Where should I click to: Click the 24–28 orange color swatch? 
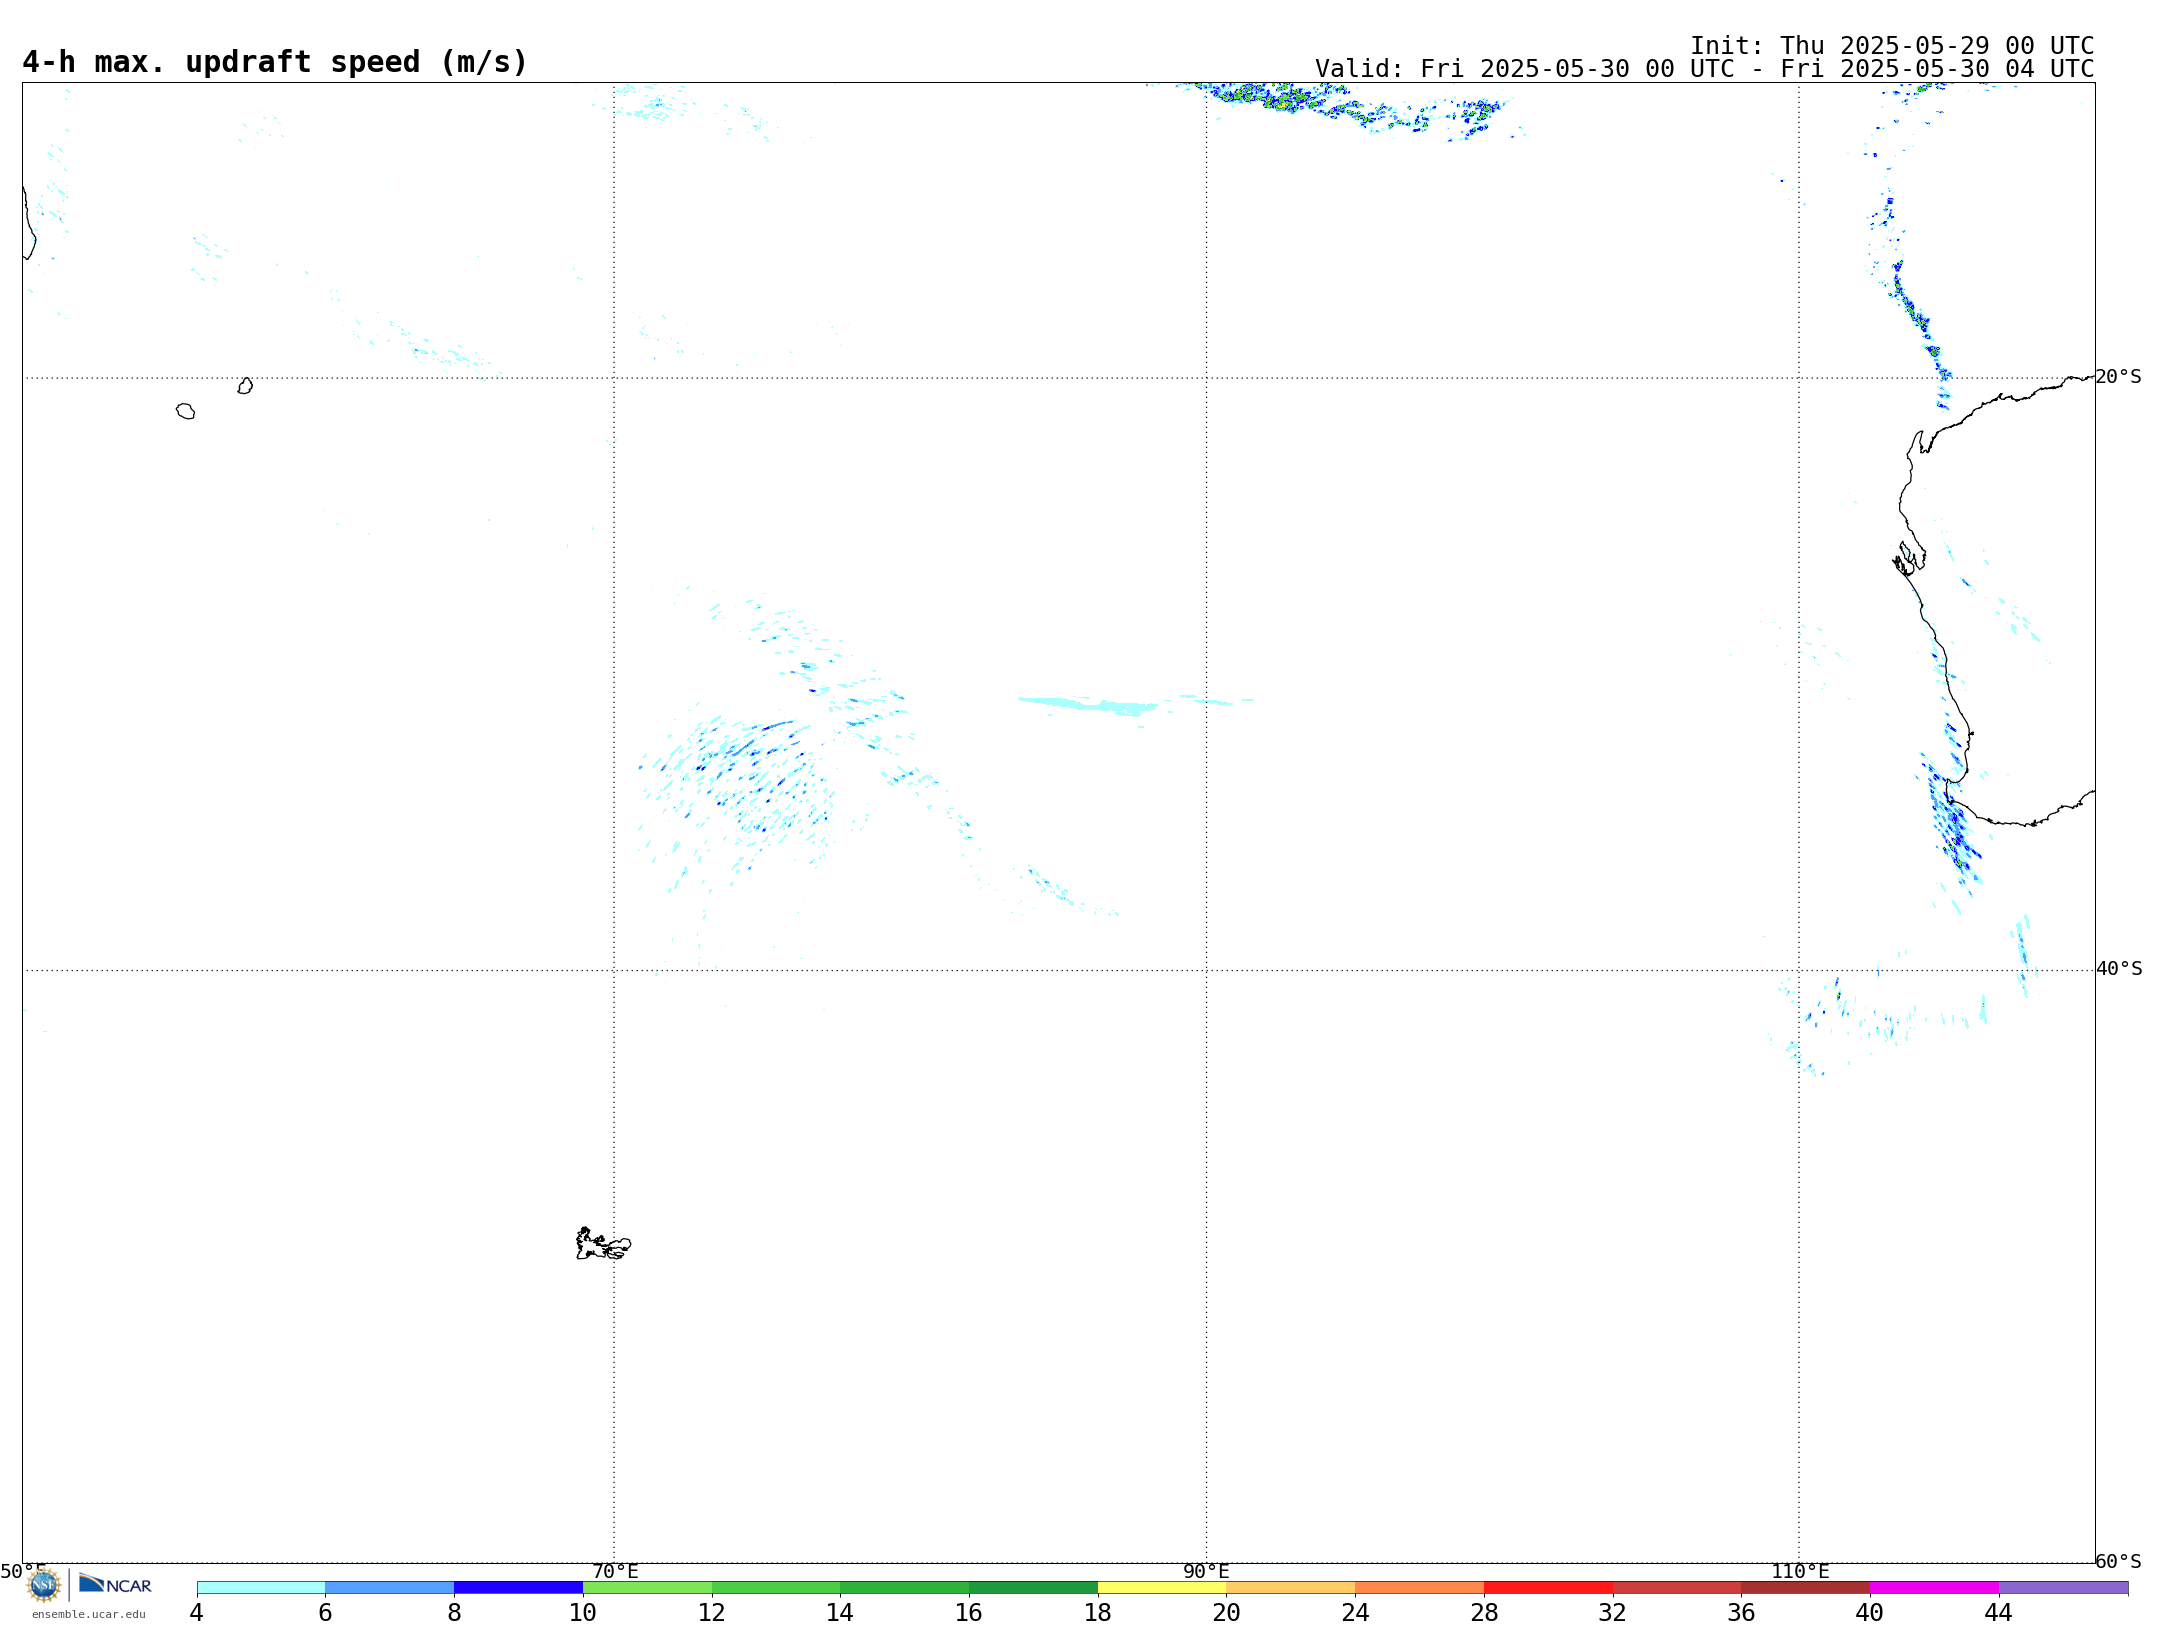(x=1419, y=1587)
